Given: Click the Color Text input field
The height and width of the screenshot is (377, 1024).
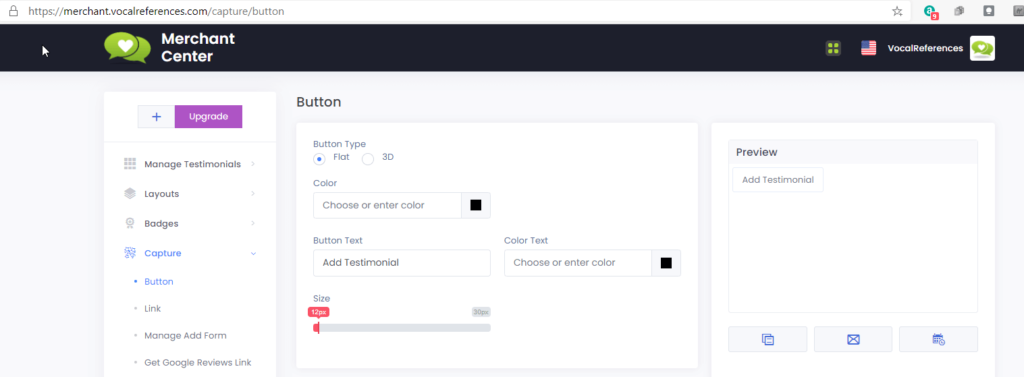Looking at the screenshot, I should pyautogui.click(x=578, y=263).
